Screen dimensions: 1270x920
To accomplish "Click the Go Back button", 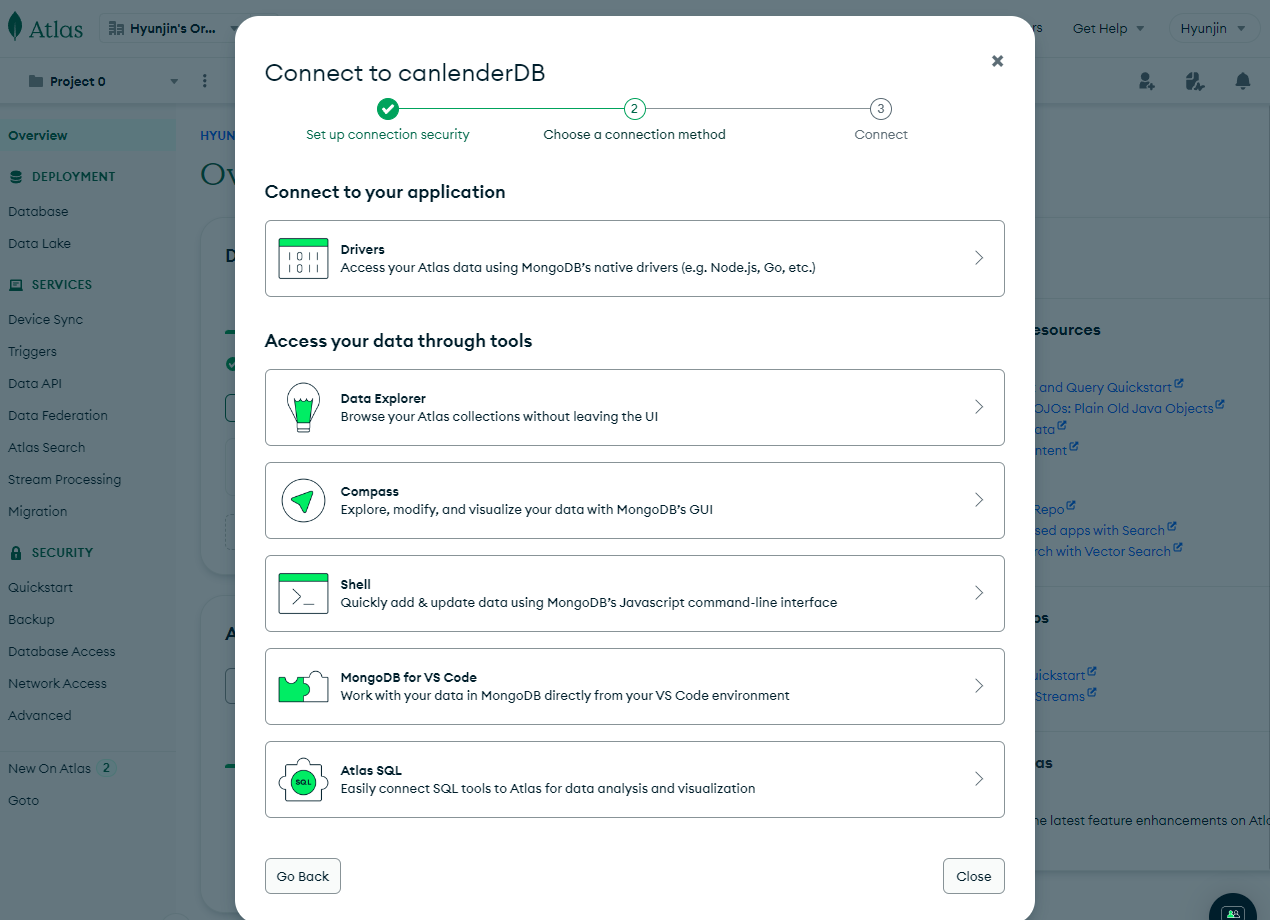I will tap(303, 876).
